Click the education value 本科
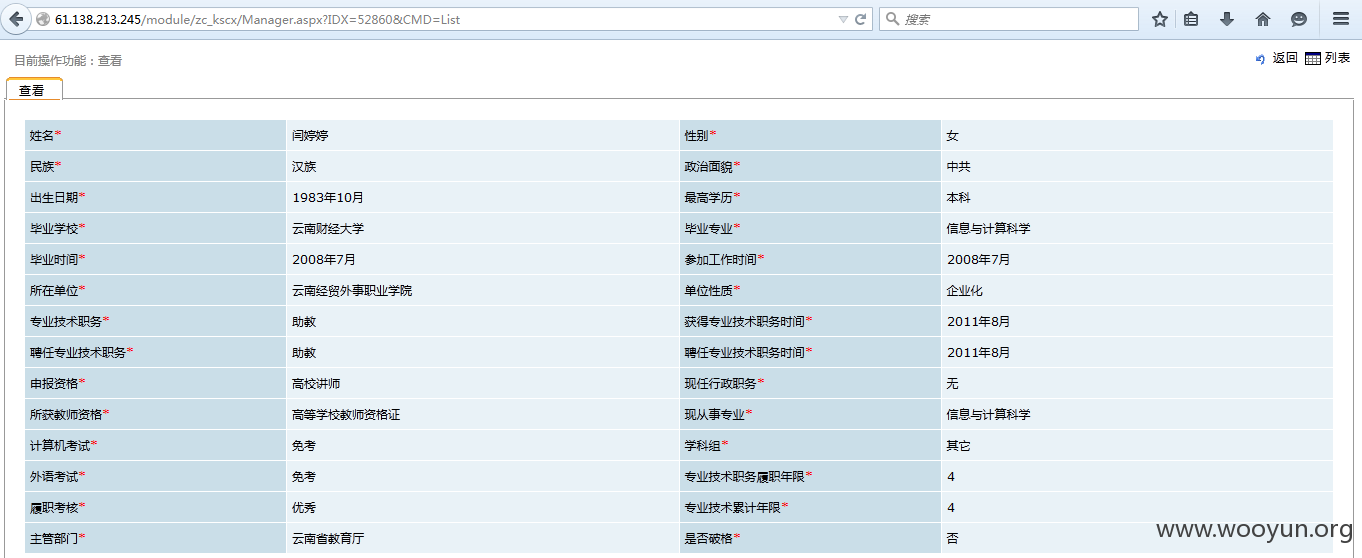The height and width of the screenshot is (558, 1362). click(x=959, y=197)
